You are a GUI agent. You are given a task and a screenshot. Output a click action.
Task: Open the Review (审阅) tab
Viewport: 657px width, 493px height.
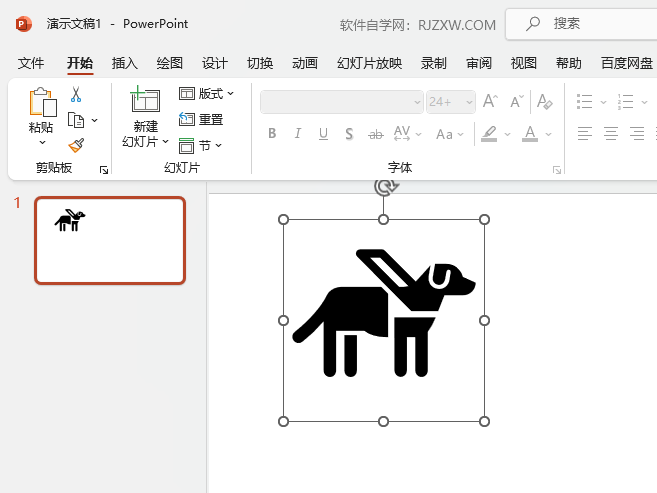[x=479, y=63]
